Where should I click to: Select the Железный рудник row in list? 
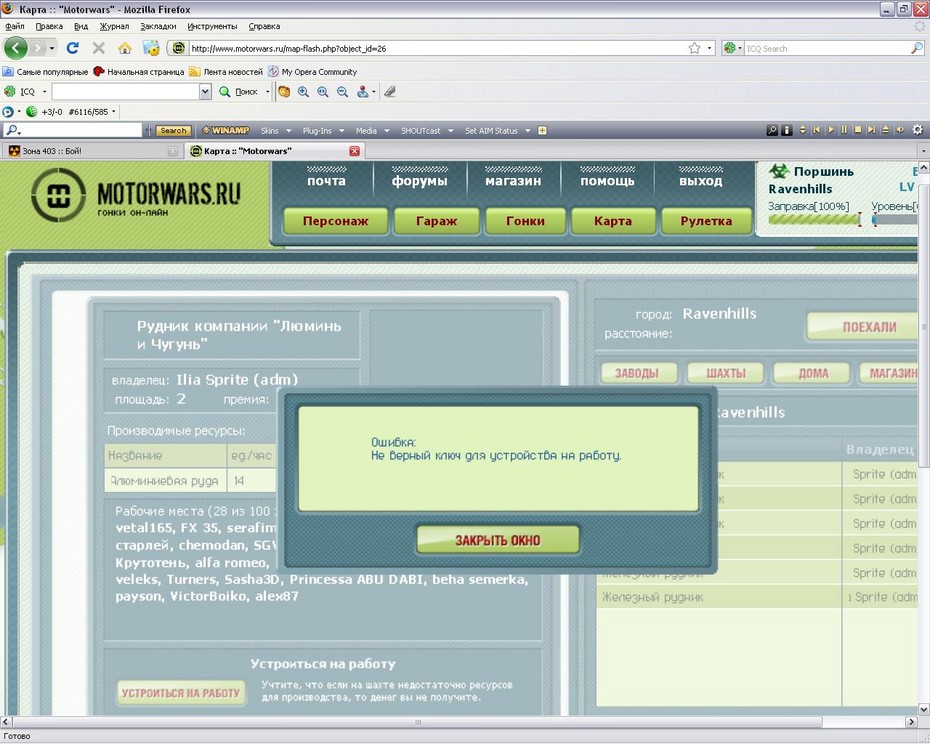click(x=759, y=597)
